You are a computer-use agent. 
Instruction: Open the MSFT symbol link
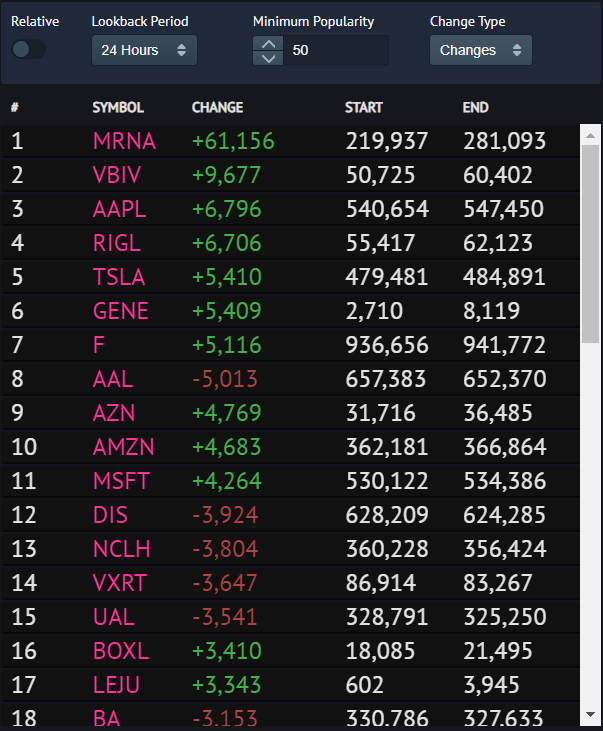point(121,482)
